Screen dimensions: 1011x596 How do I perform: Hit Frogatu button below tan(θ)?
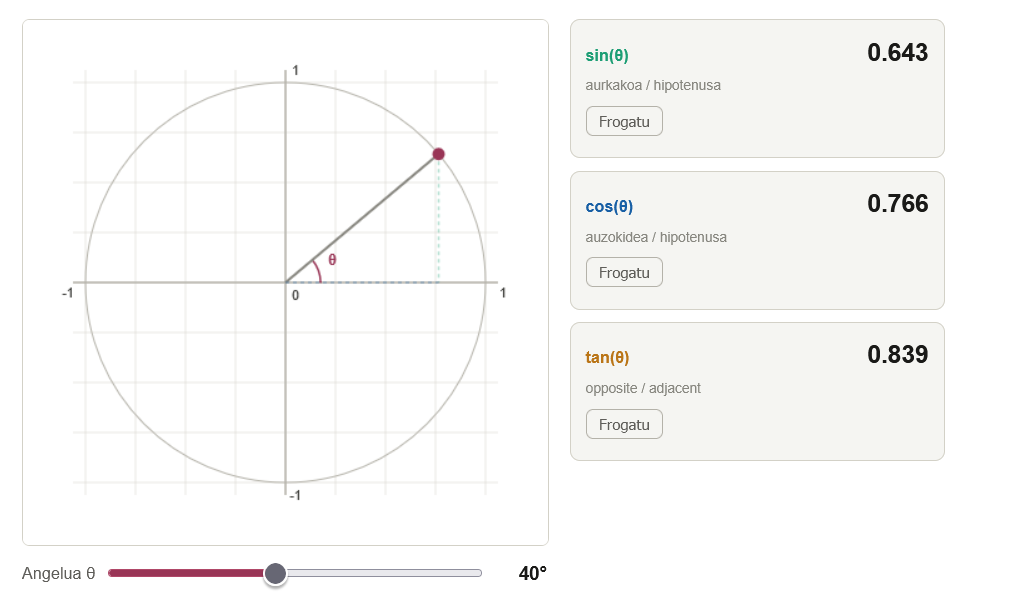tap(624, 424)
